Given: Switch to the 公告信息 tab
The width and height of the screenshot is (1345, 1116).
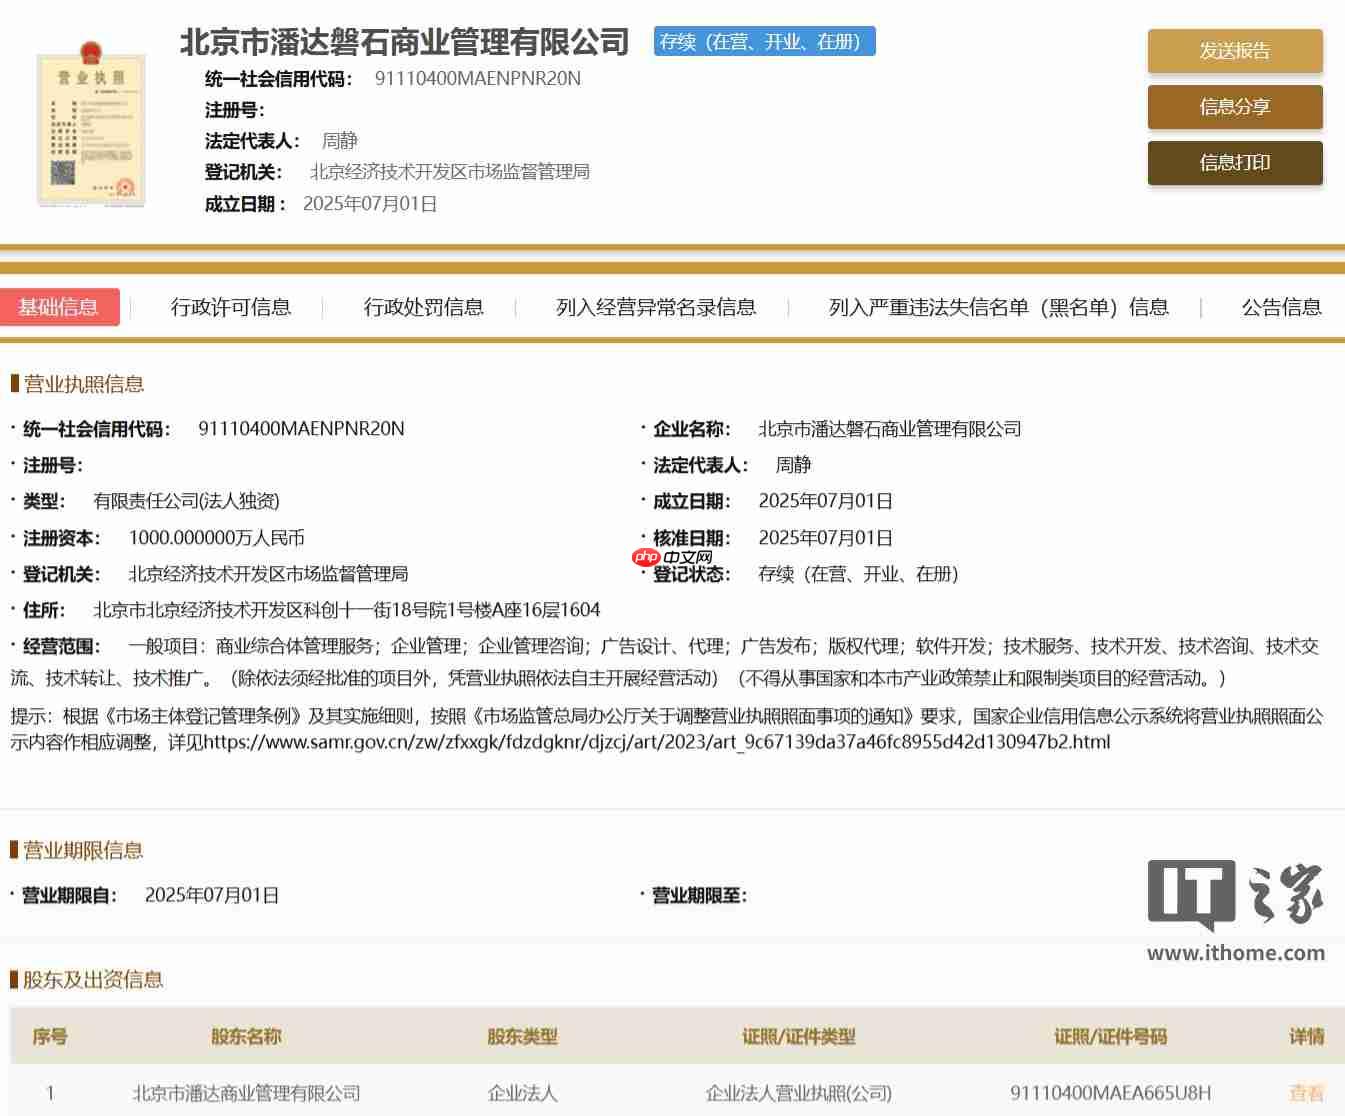Looking at the screenshot, I should [1281, 307].
